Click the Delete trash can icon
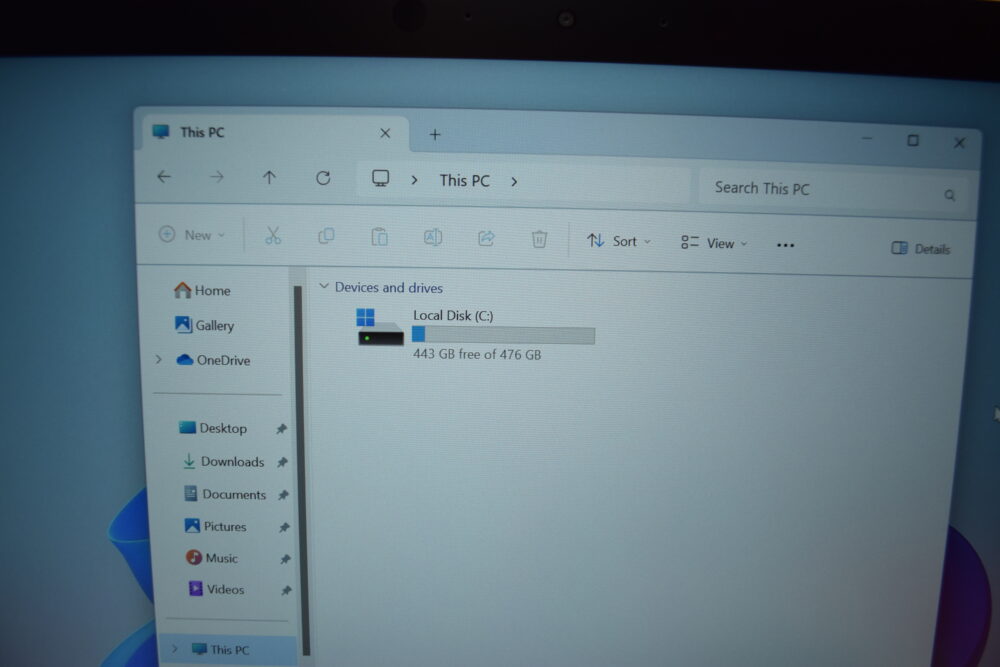This screenshot has height=667, width=1000. pyautogui.click(x=539, y=239)
